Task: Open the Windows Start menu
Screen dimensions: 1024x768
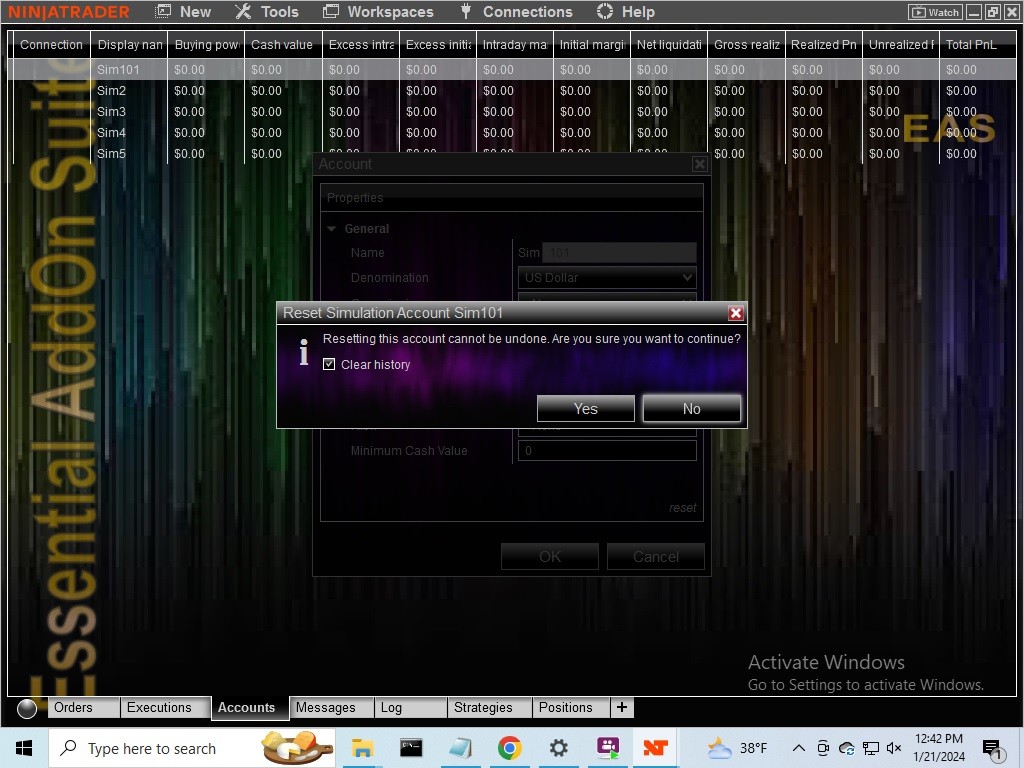Action: point(24,748)
